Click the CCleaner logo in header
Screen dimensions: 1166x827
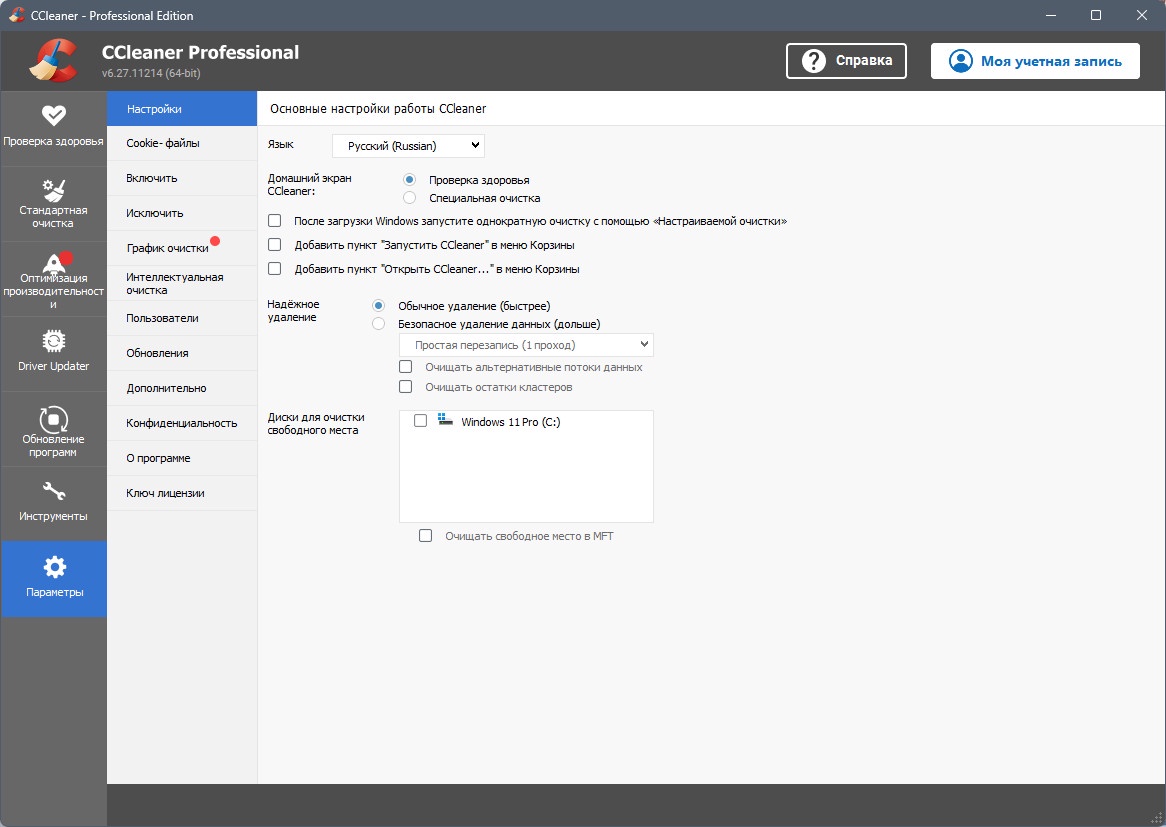[54, 60]
